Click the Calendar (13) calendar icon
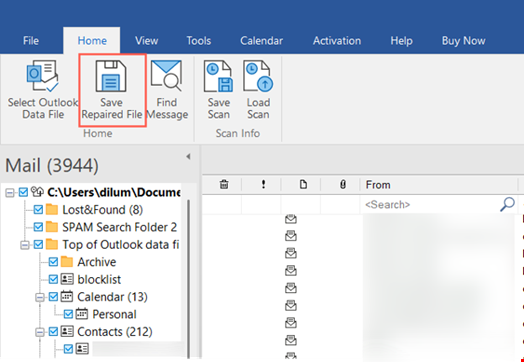 [x=67, y=296]
